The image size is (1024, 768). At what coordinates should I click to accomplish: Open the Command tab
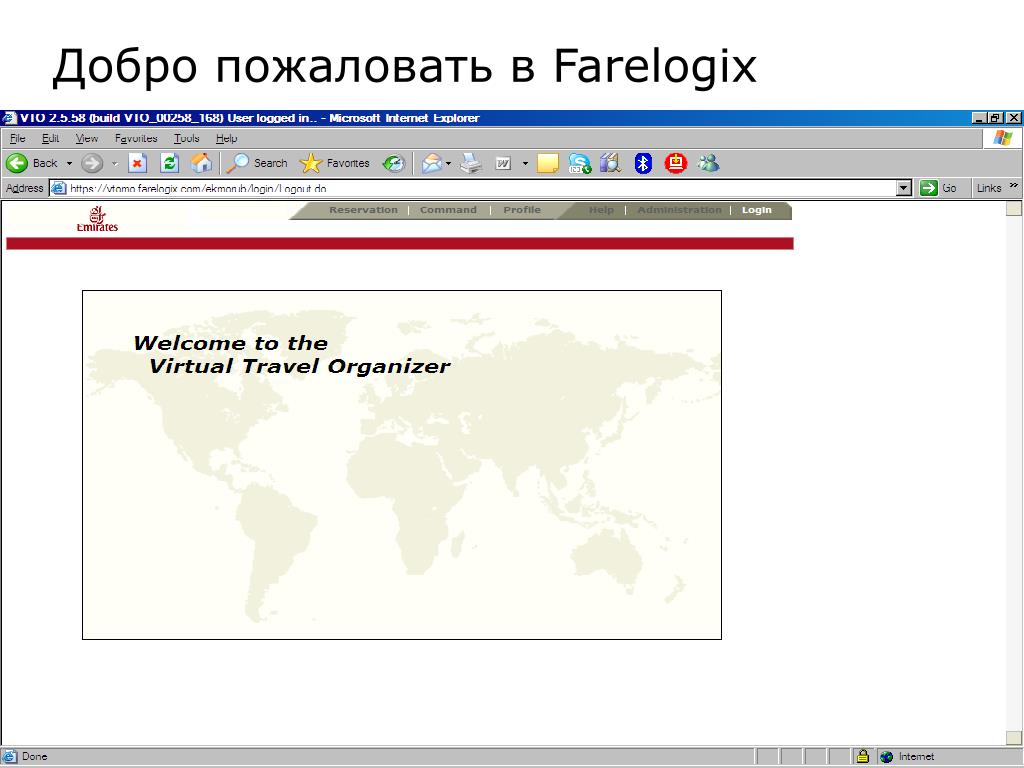pyautogui.click(x=448, y=210)
